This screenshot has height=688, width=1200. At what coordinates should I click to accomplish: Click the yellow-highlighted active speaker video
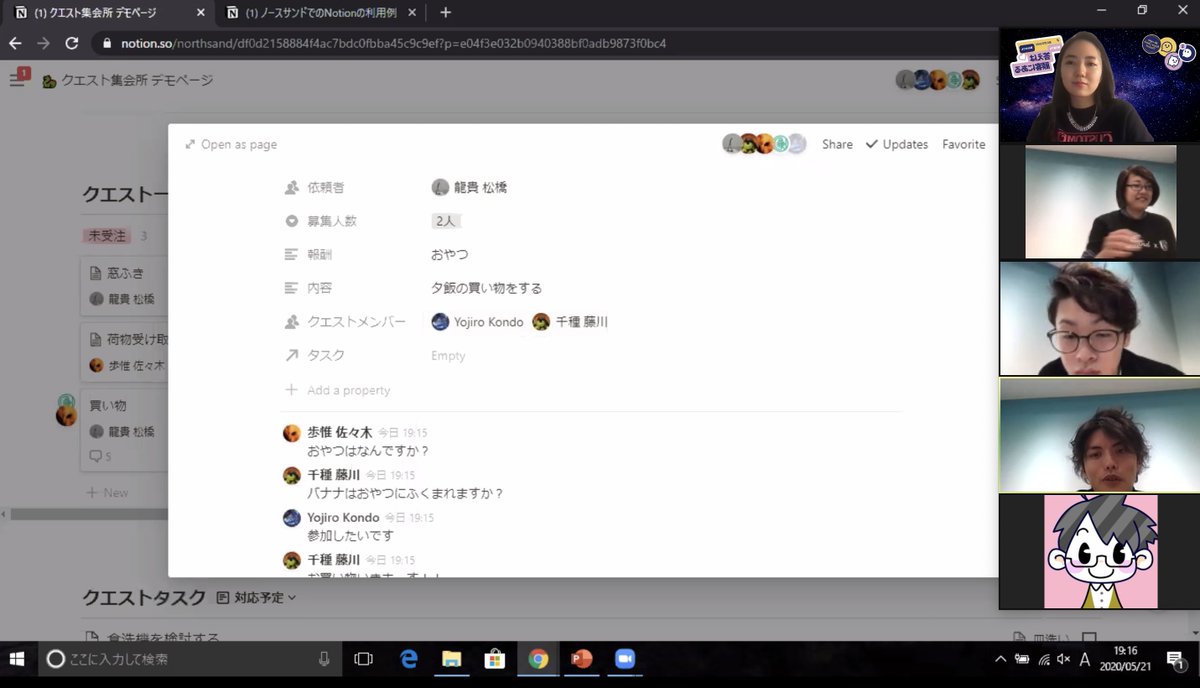pos(1100,435)
